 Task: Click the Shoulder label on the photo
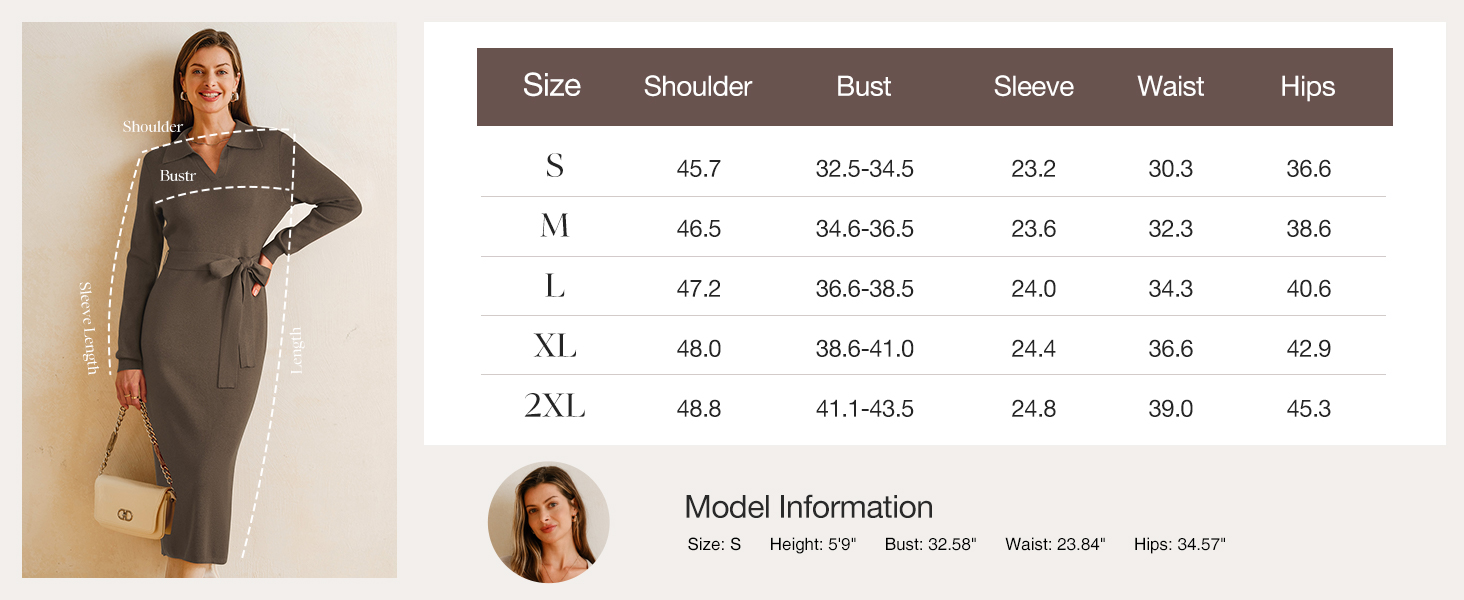click(152, 127)
